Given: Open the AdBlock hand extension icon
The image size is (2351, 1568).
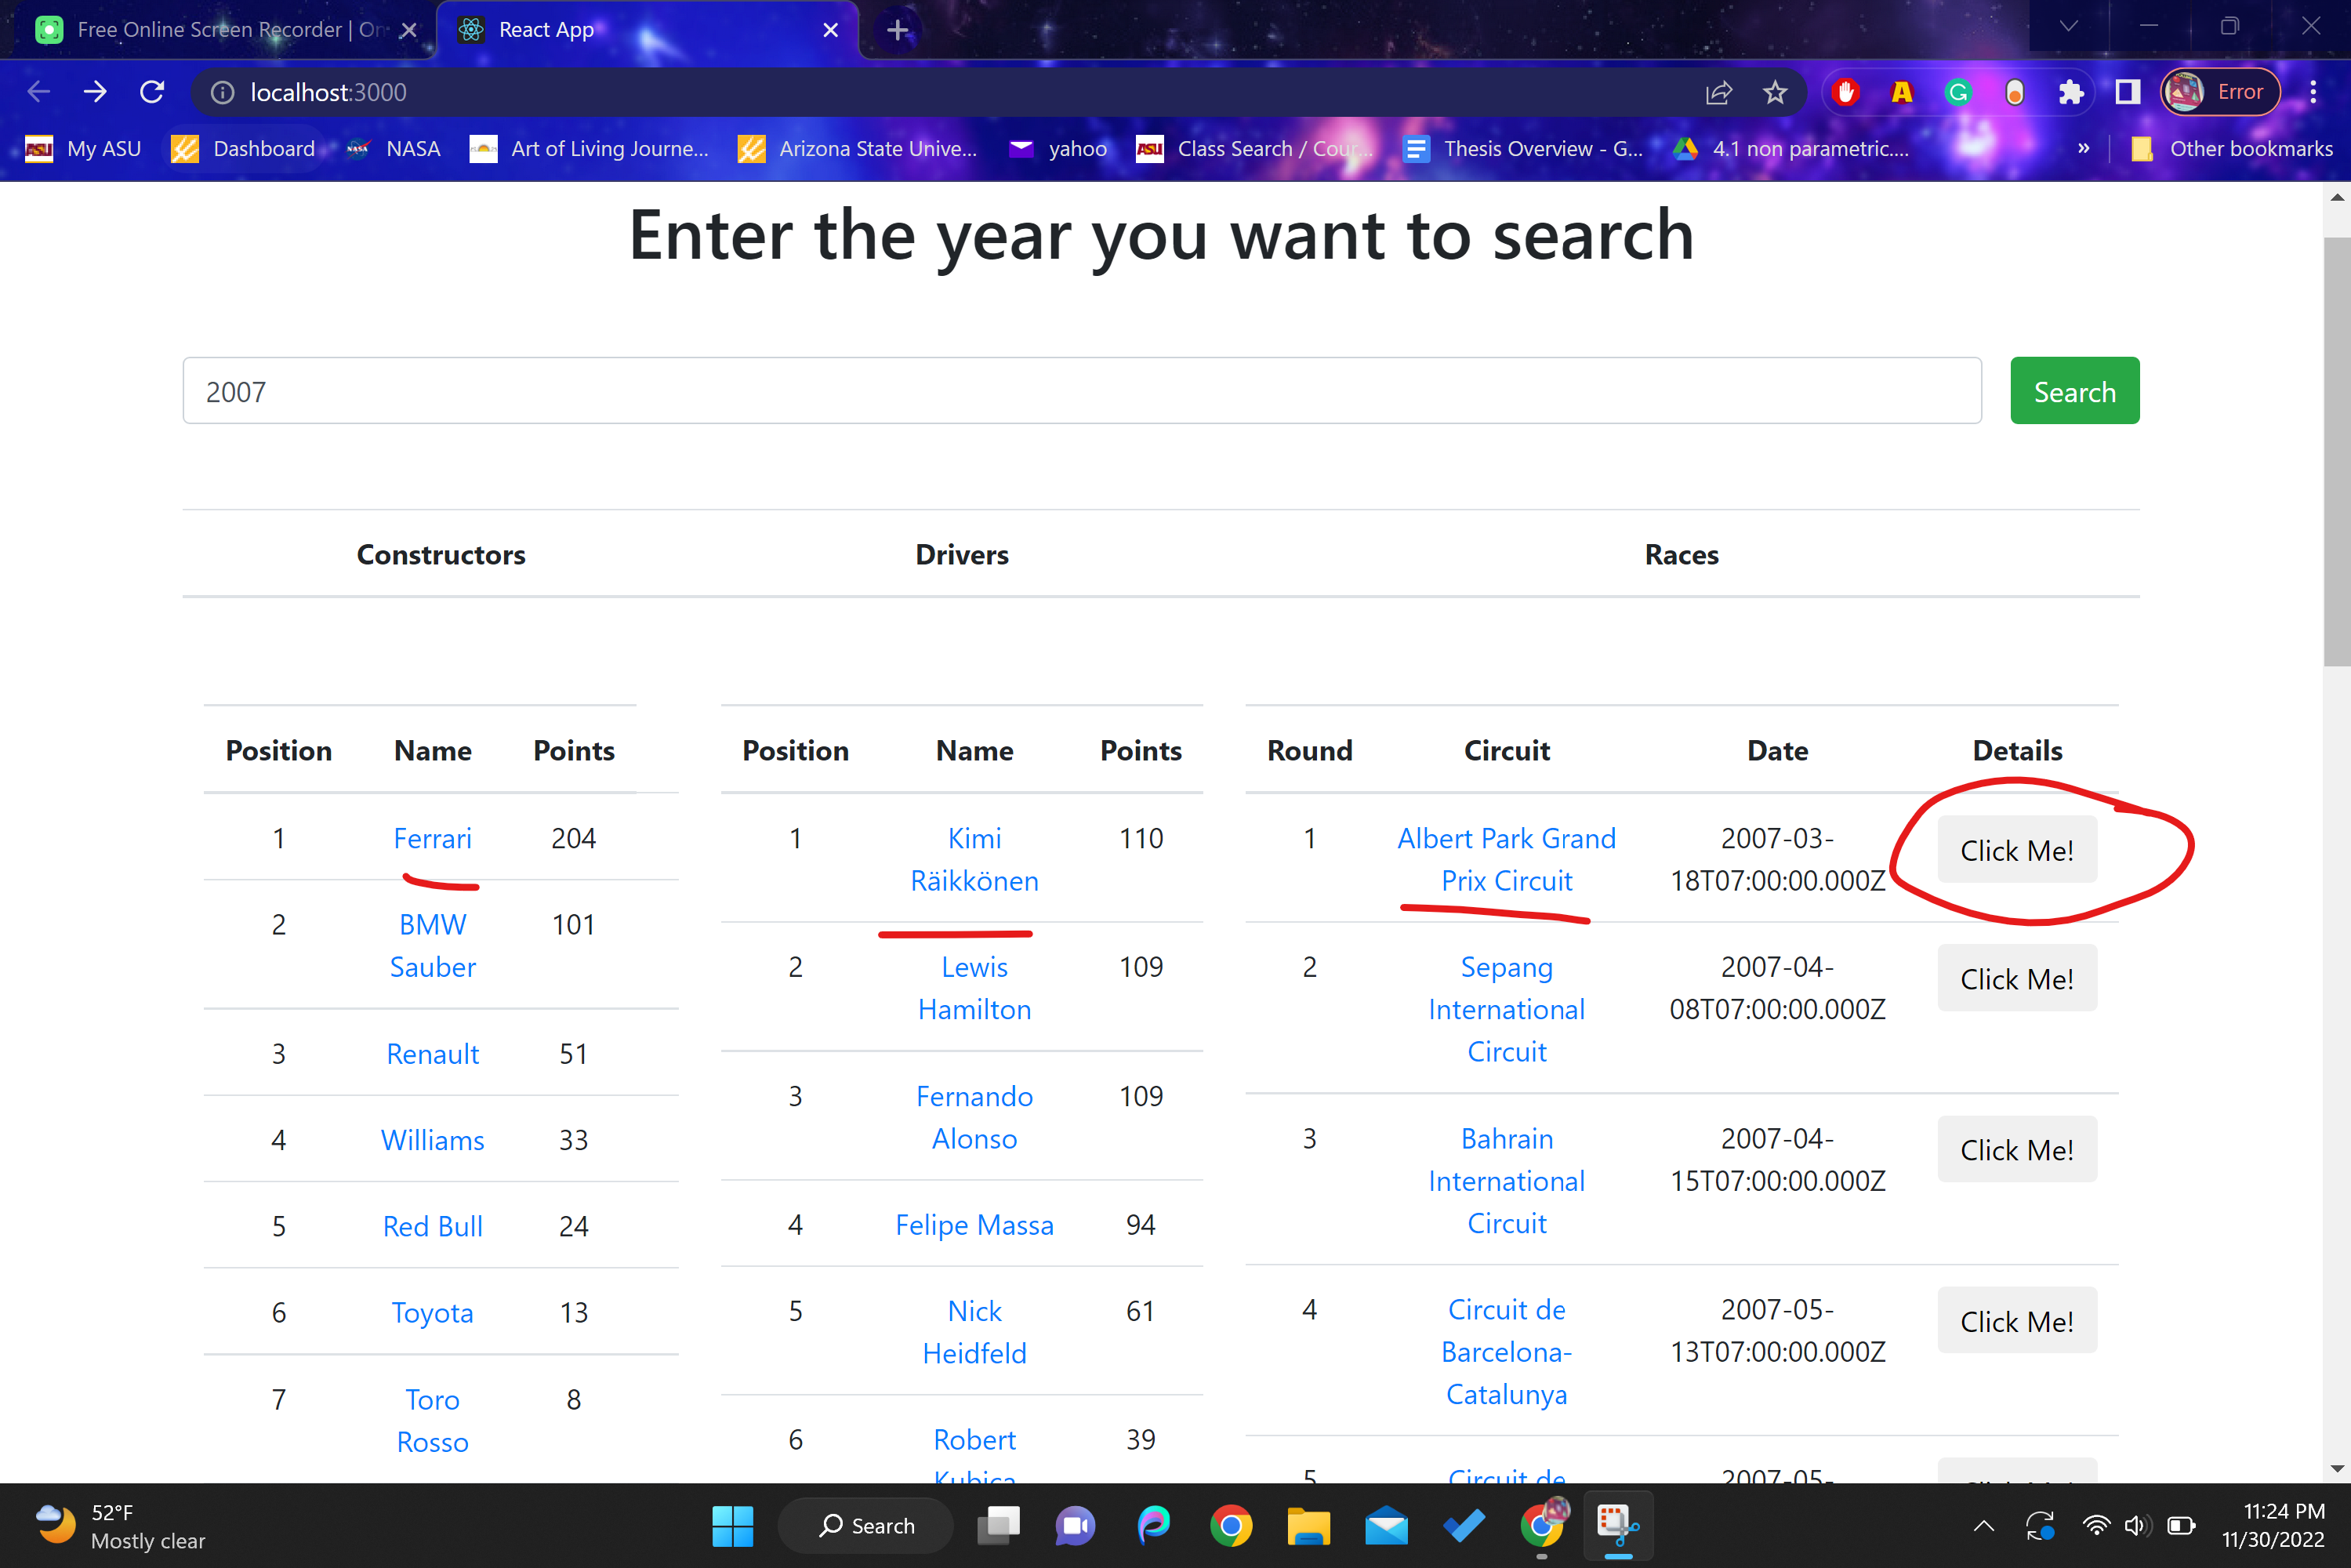Looking at the screenshot, I should (x=1845, y=91).
